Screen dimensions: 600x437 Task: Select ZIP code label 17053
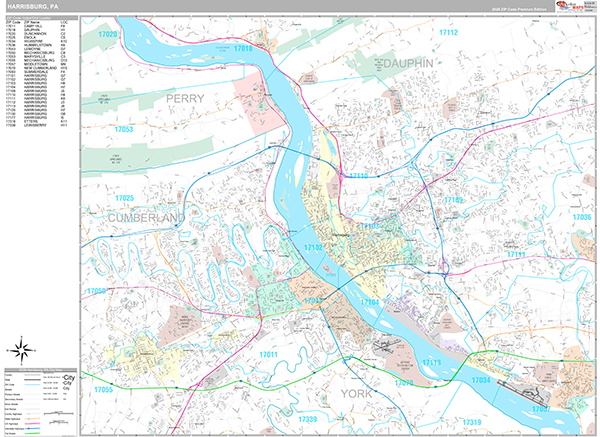coord(124,129)
